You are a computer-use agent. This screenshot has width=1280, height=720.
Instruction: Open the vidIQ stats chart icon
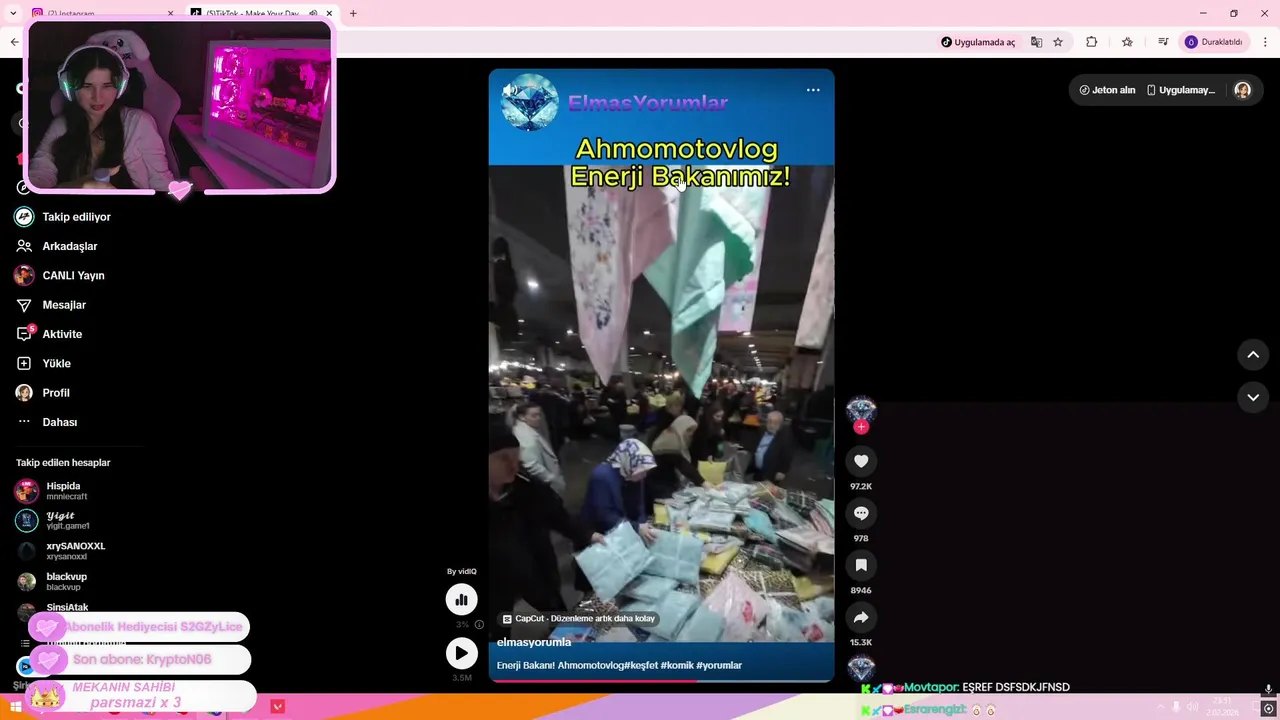tap(461, 599)
